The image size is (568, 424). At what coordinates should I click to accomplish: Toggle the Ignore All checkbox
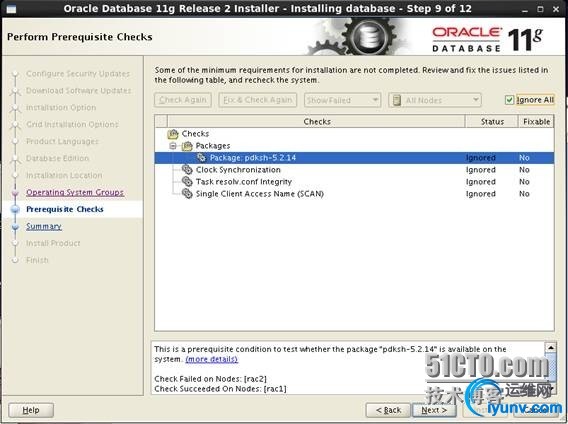click(x=509, y=100)
